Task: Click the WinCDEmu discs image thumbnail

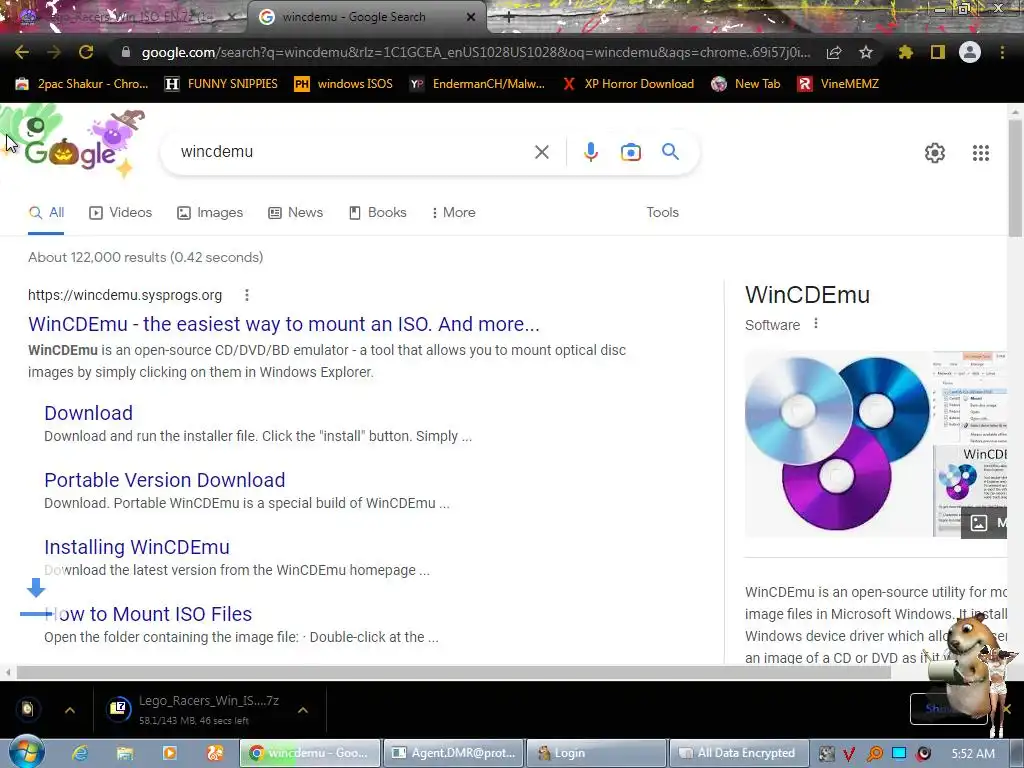Action: pos(838,443)
